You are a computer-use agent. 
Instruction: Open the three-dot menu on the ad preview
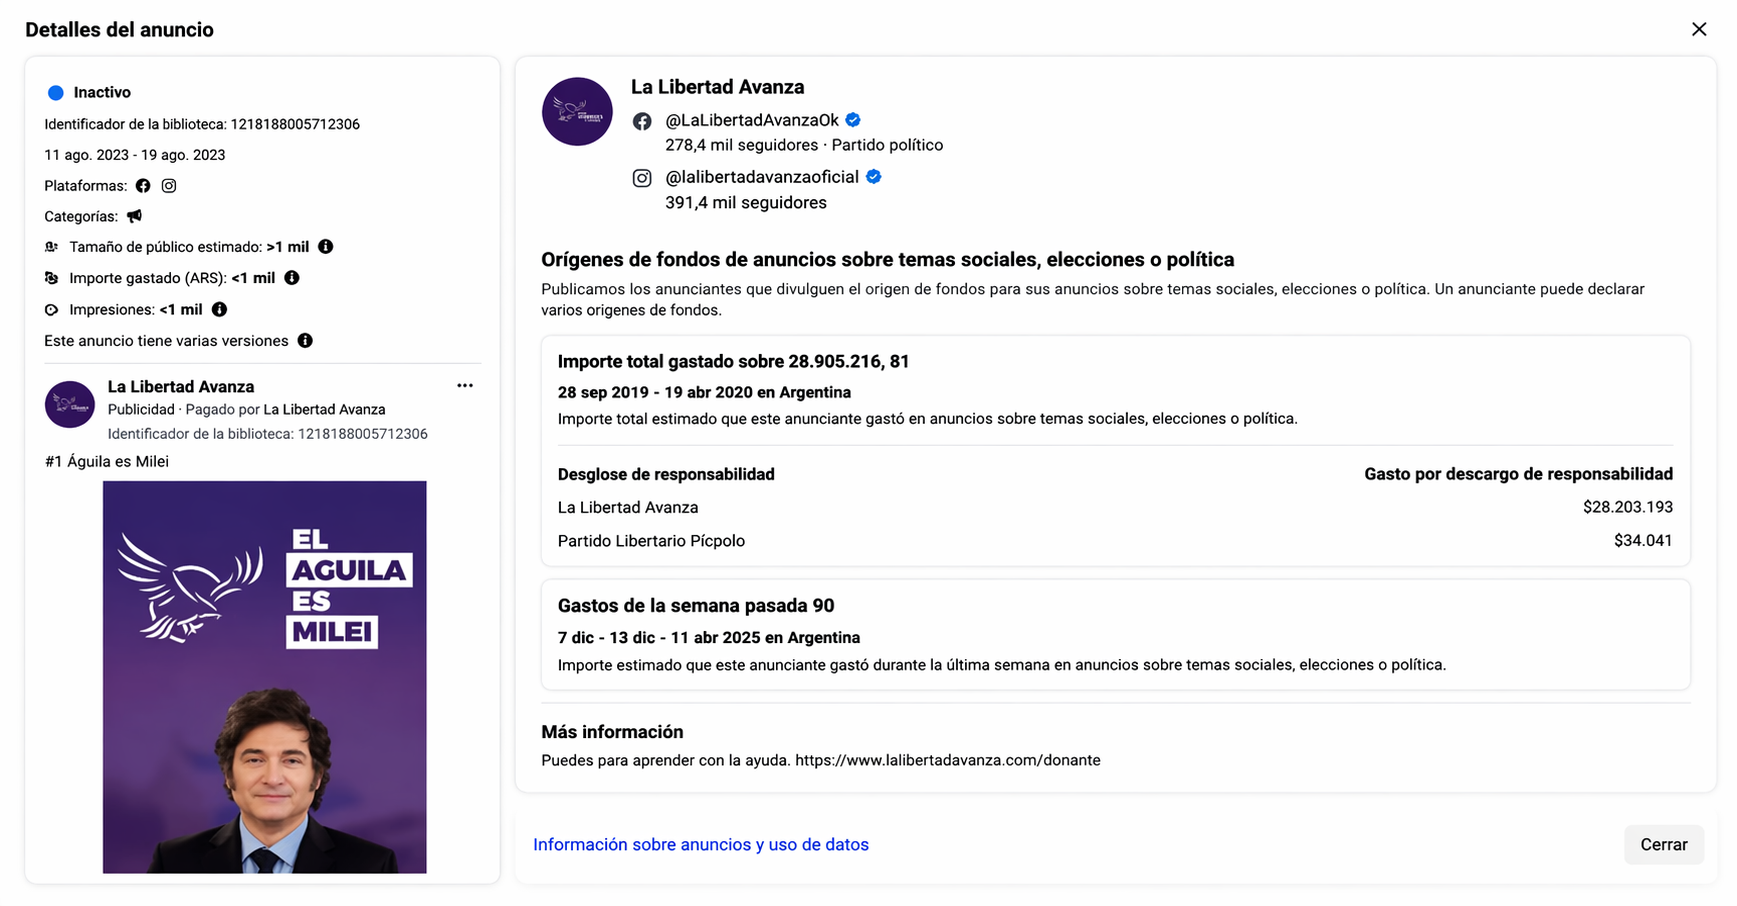point(464,385)
